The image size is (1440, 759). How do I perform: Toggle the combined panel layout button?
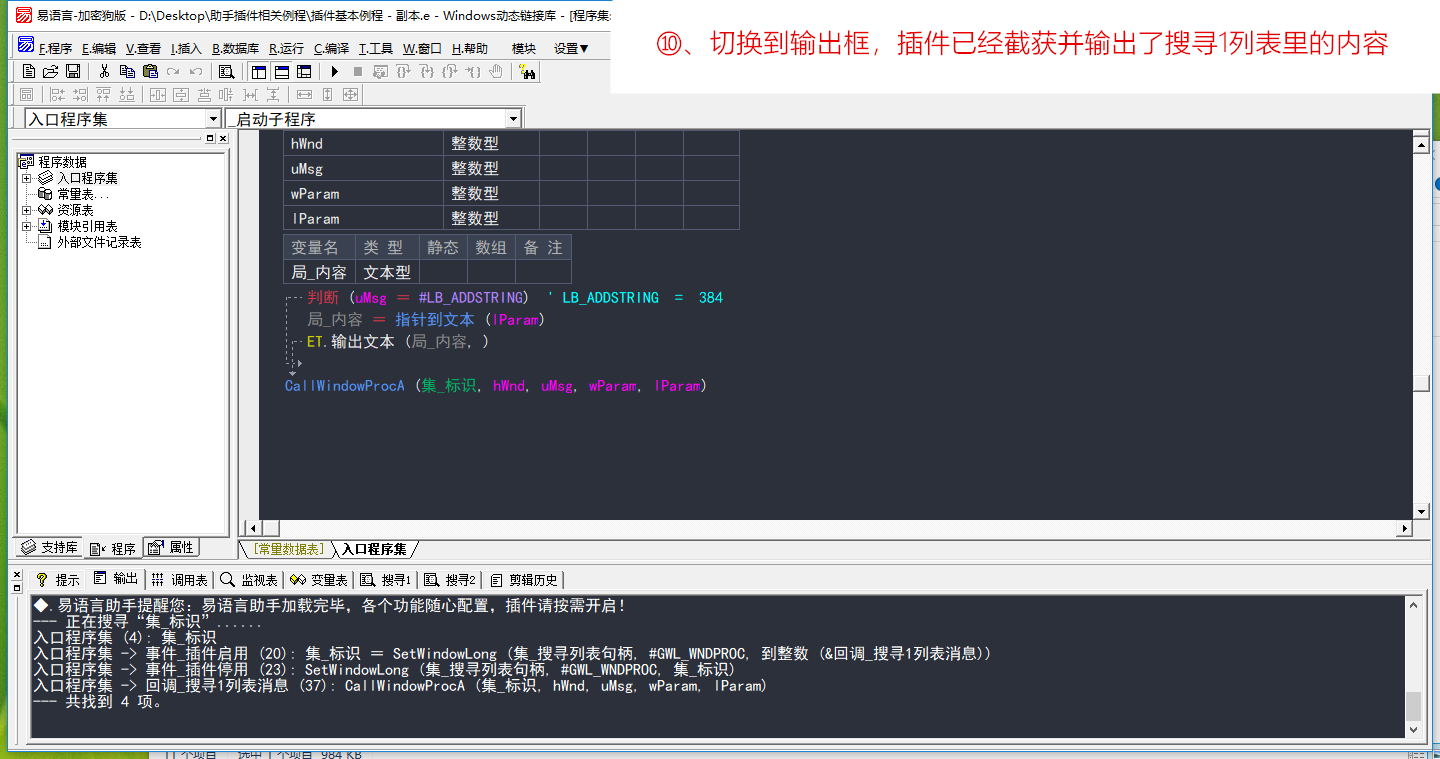[304, 71]
